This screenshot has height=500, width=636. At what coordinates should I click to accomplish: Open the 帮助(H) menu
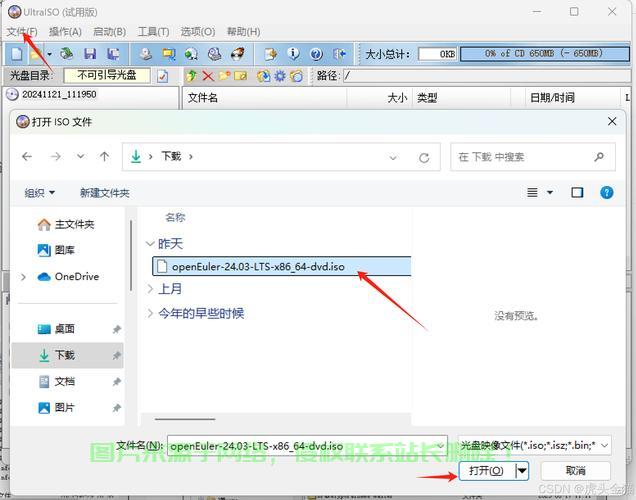tap(243, 32)
